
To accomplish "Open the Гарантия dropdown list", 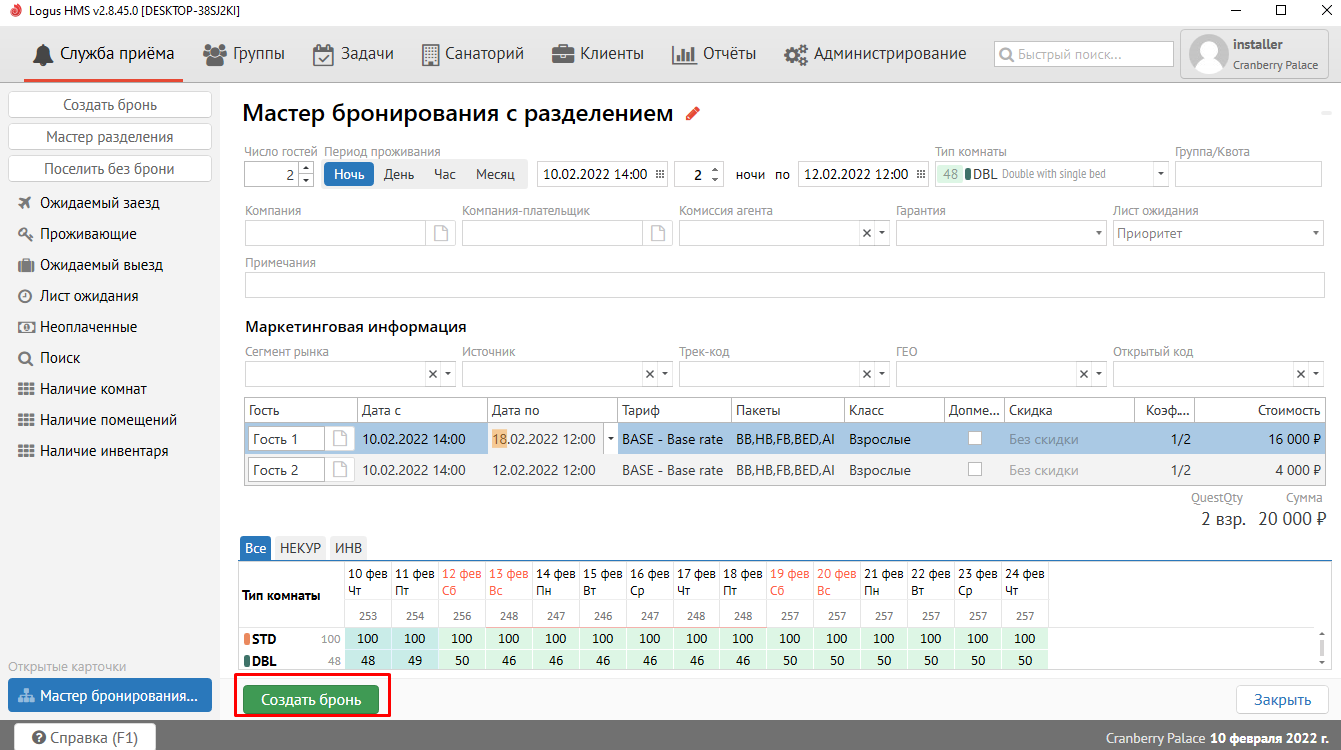I will [x=1099, y=233].
